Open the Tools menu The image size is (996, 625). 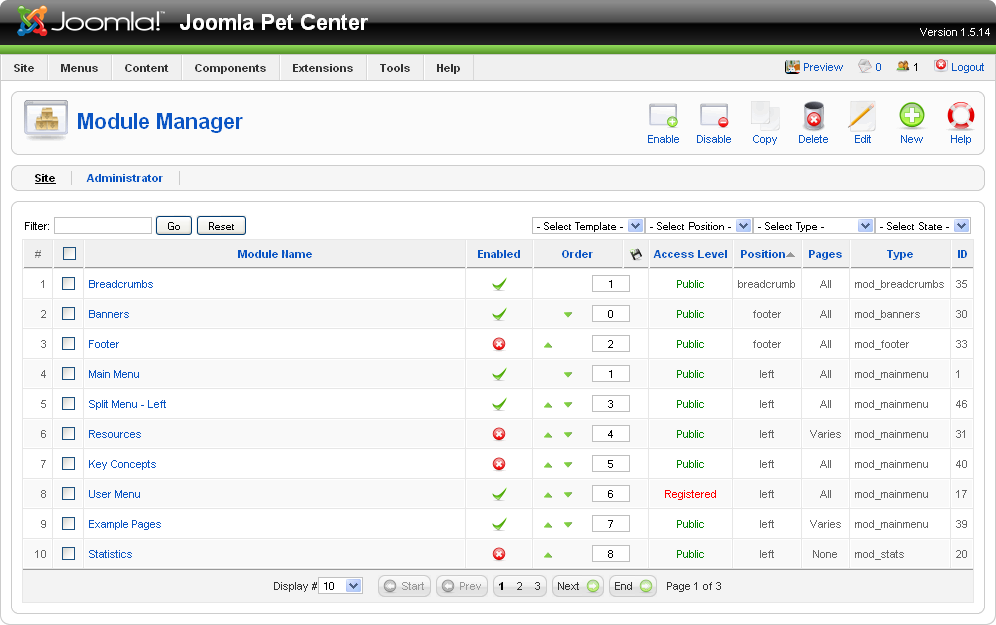coord(394,68)
